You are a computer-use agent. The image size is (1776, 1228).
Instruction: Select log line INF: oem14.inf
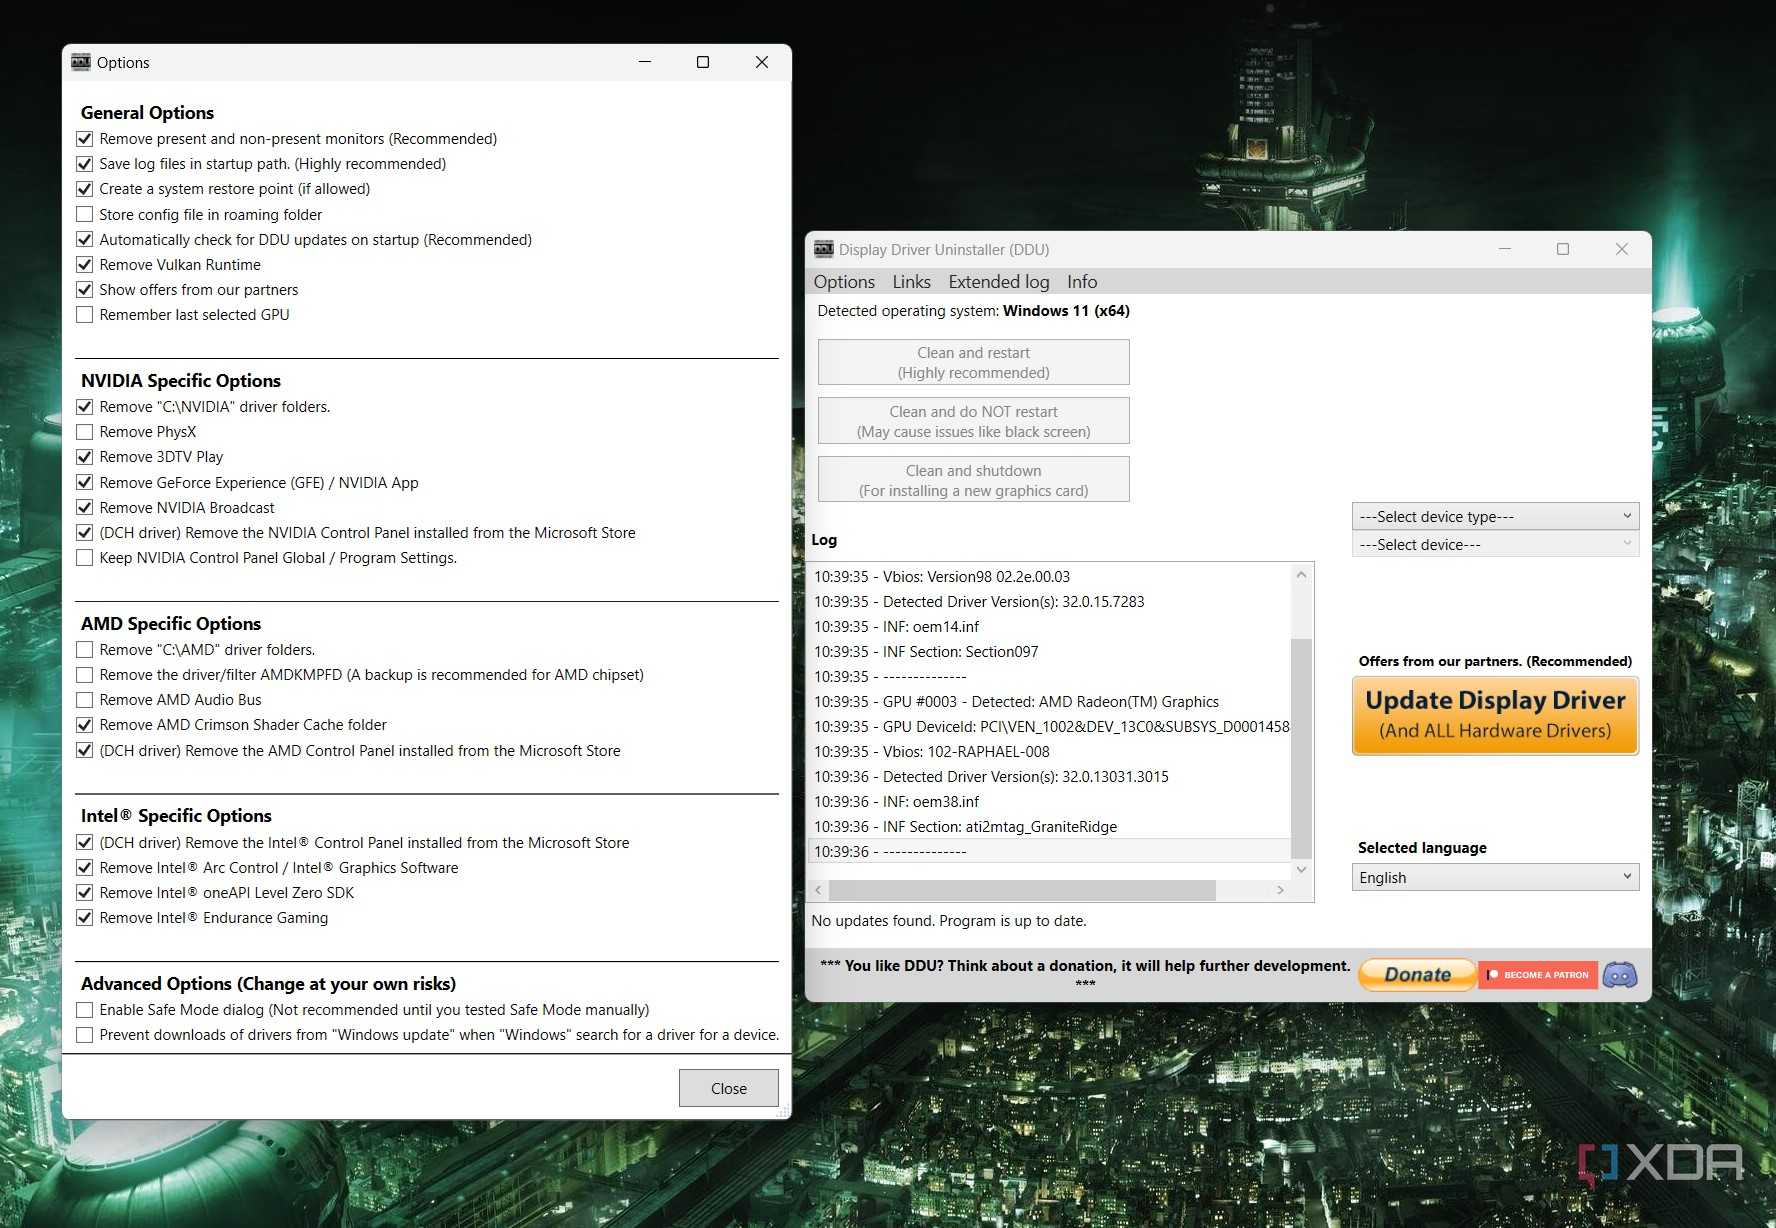[x=1049, y=627]
